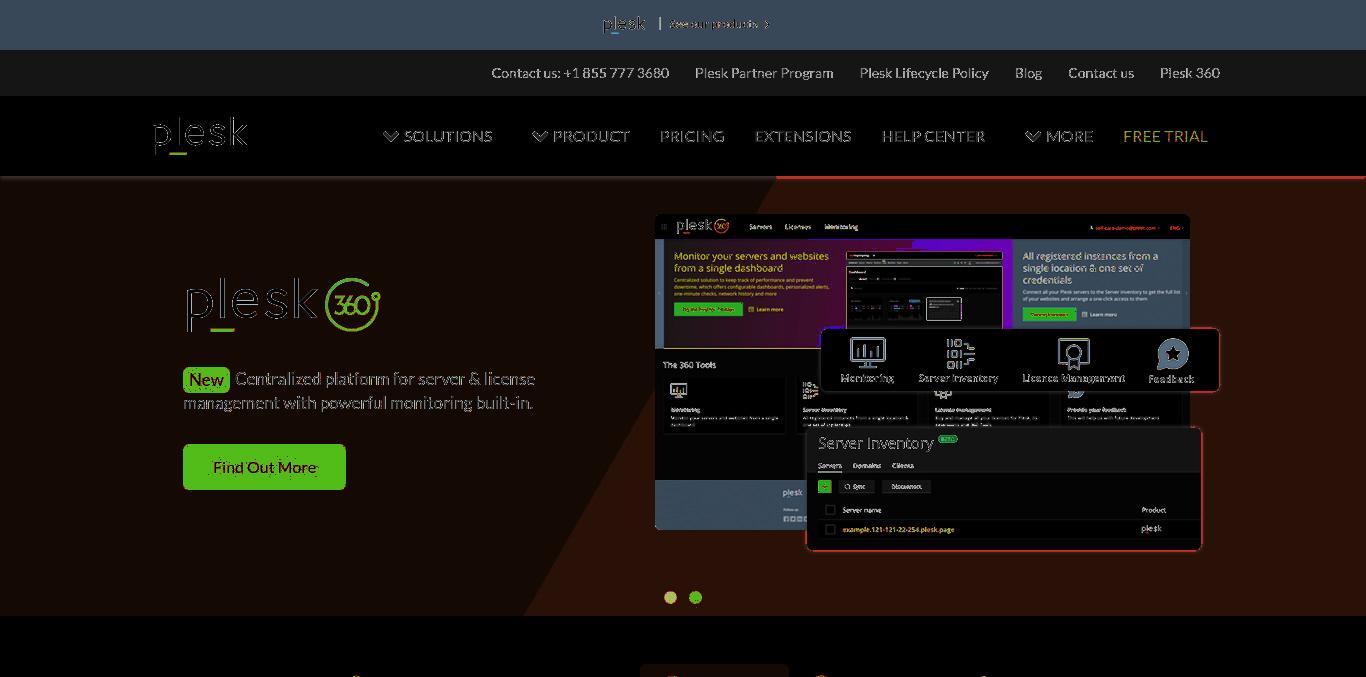Switch to the Clients tab in Server Inventory
Image resolution: width=1366 pixels, height=677 pixels.
(903, 466)
